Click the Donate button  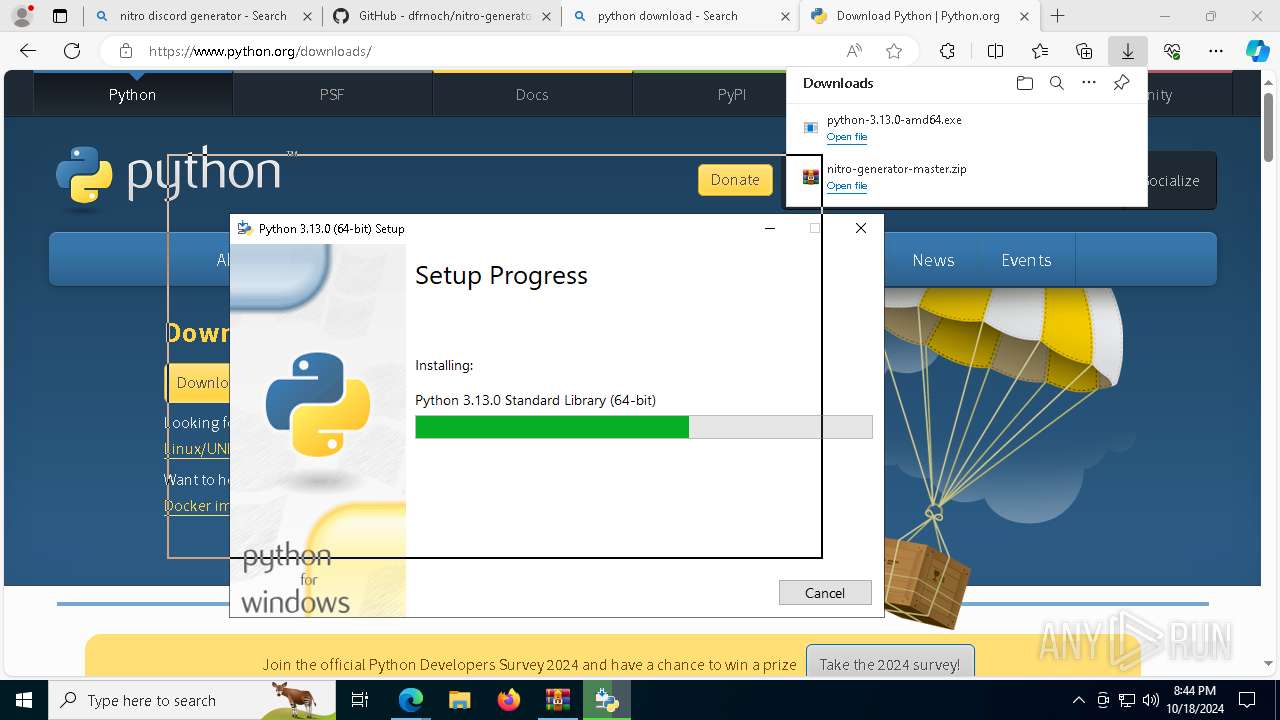[x=735, y=180]
